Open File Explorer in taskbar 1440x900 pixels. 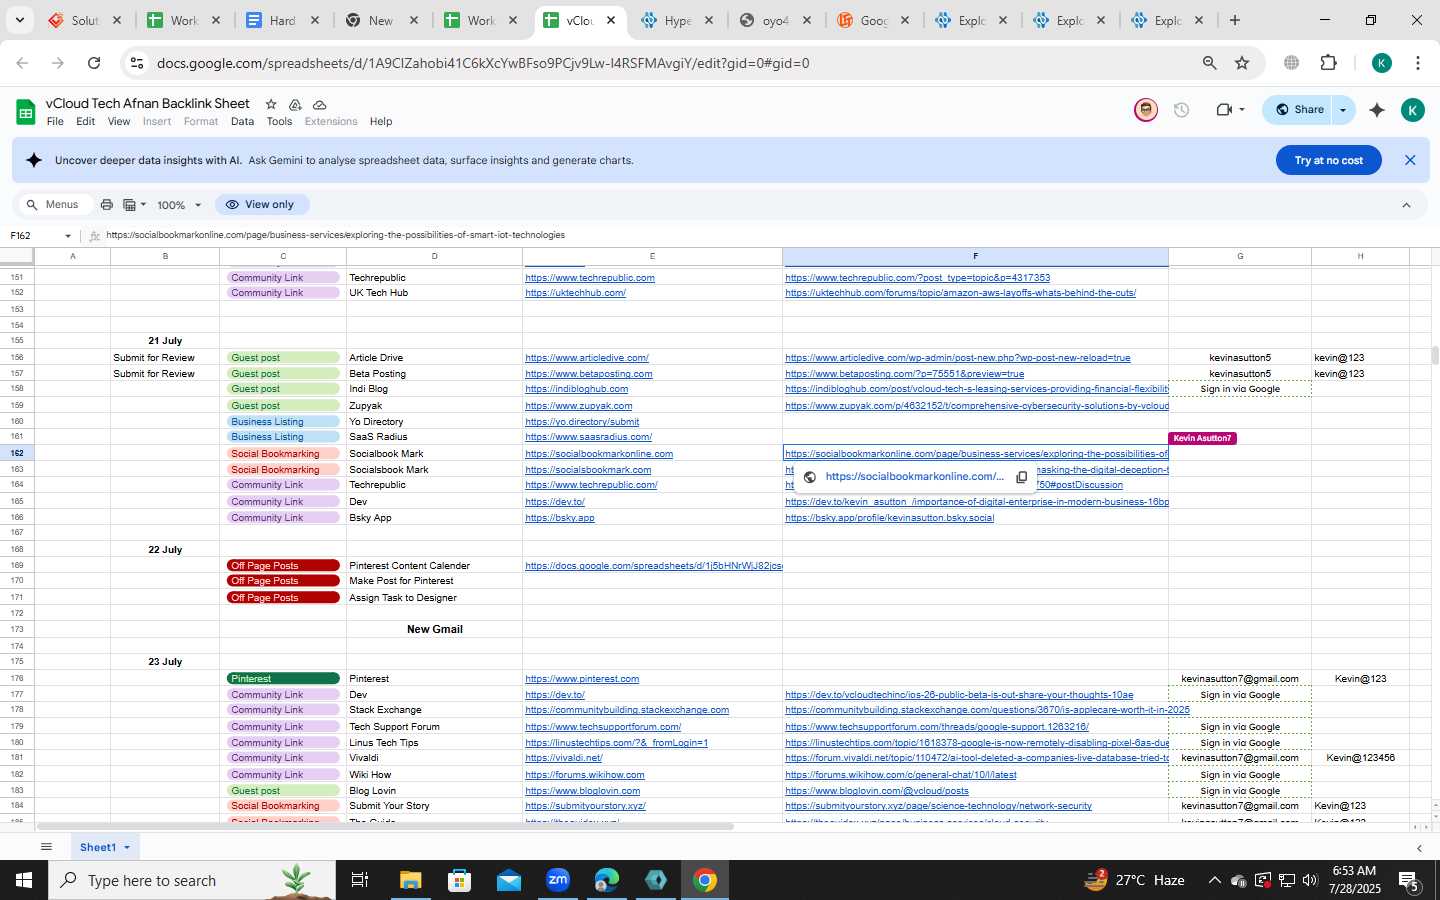click(410, 880)
